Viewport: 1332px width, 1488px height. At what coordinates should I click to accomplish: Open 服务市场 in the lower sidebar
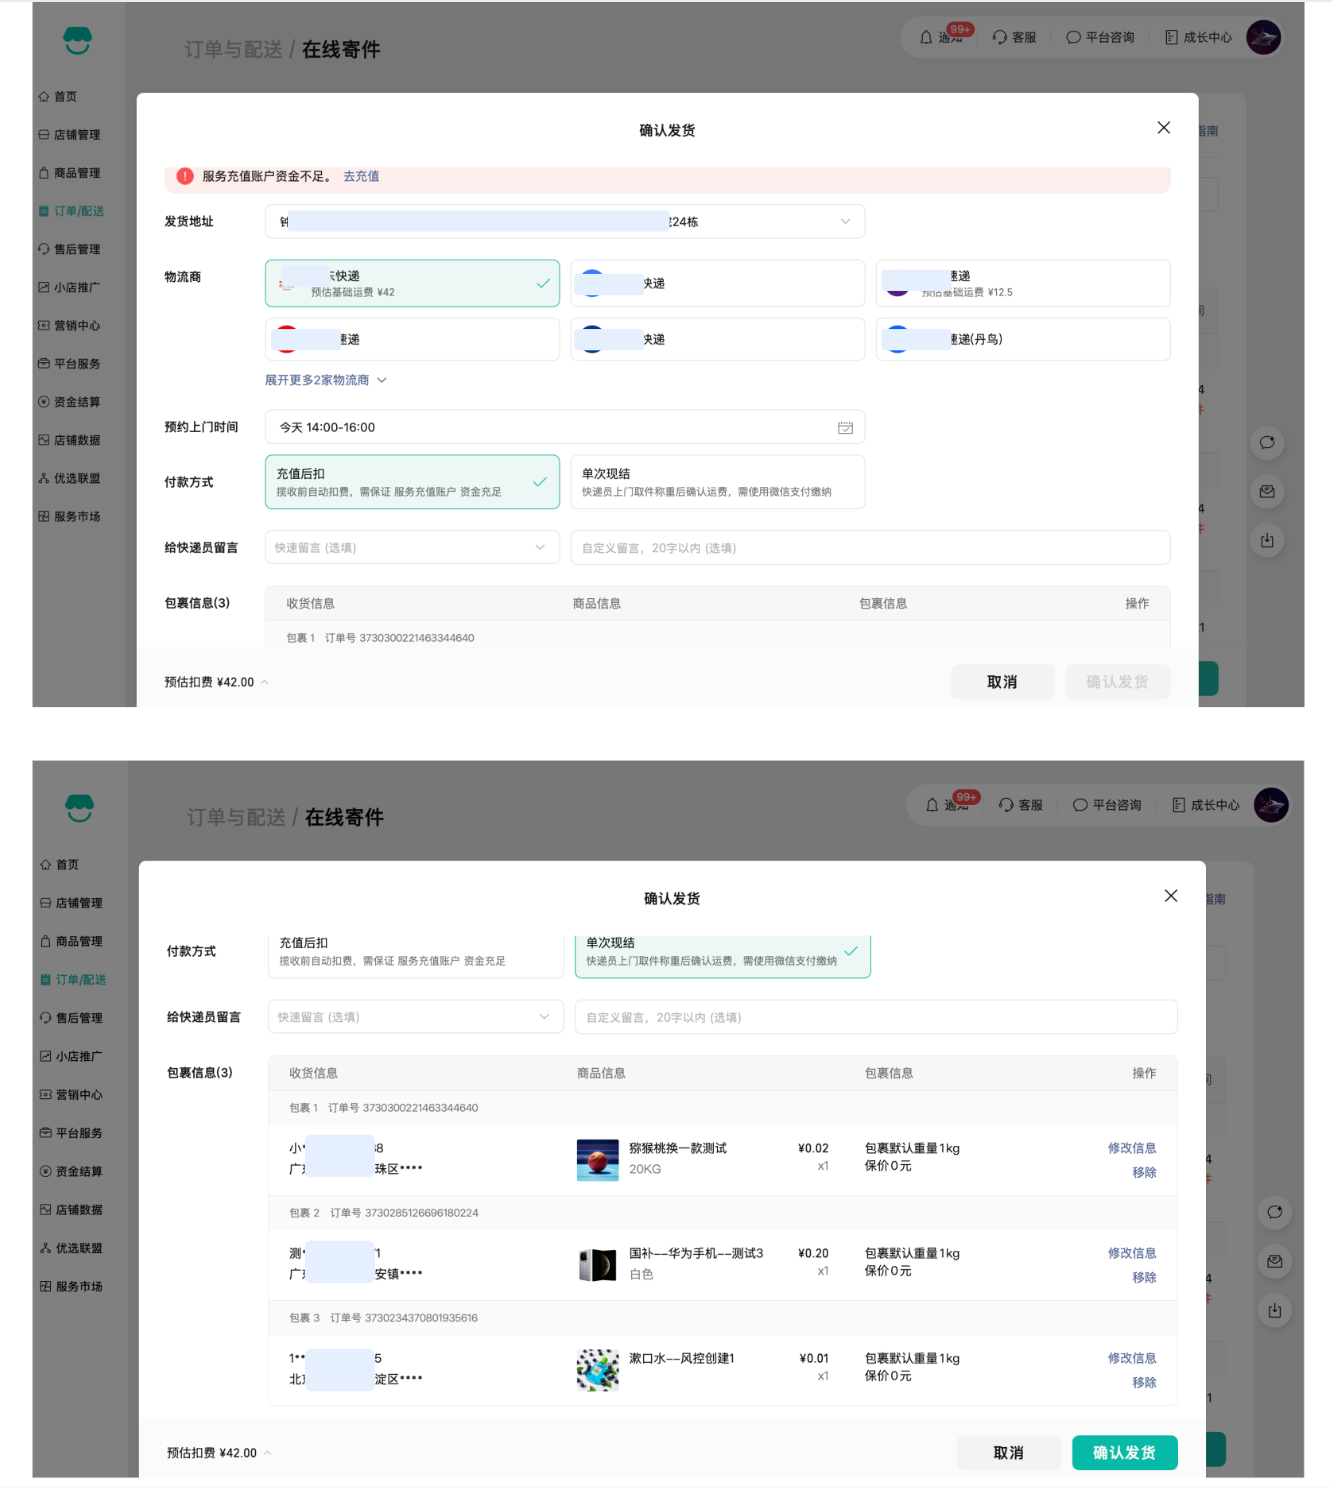[78, 1287]
